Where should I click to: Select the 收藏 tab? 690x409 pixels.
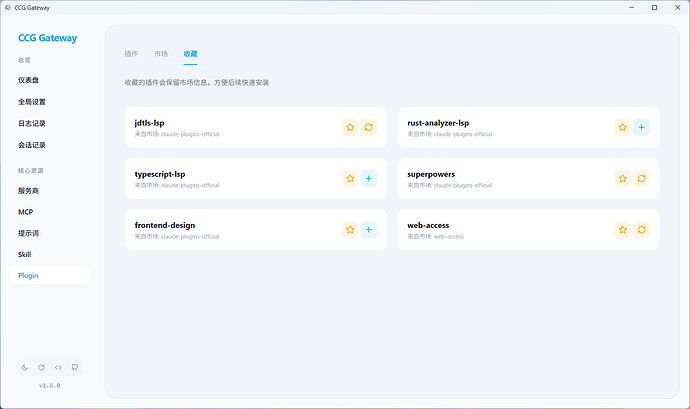[191, 54]
